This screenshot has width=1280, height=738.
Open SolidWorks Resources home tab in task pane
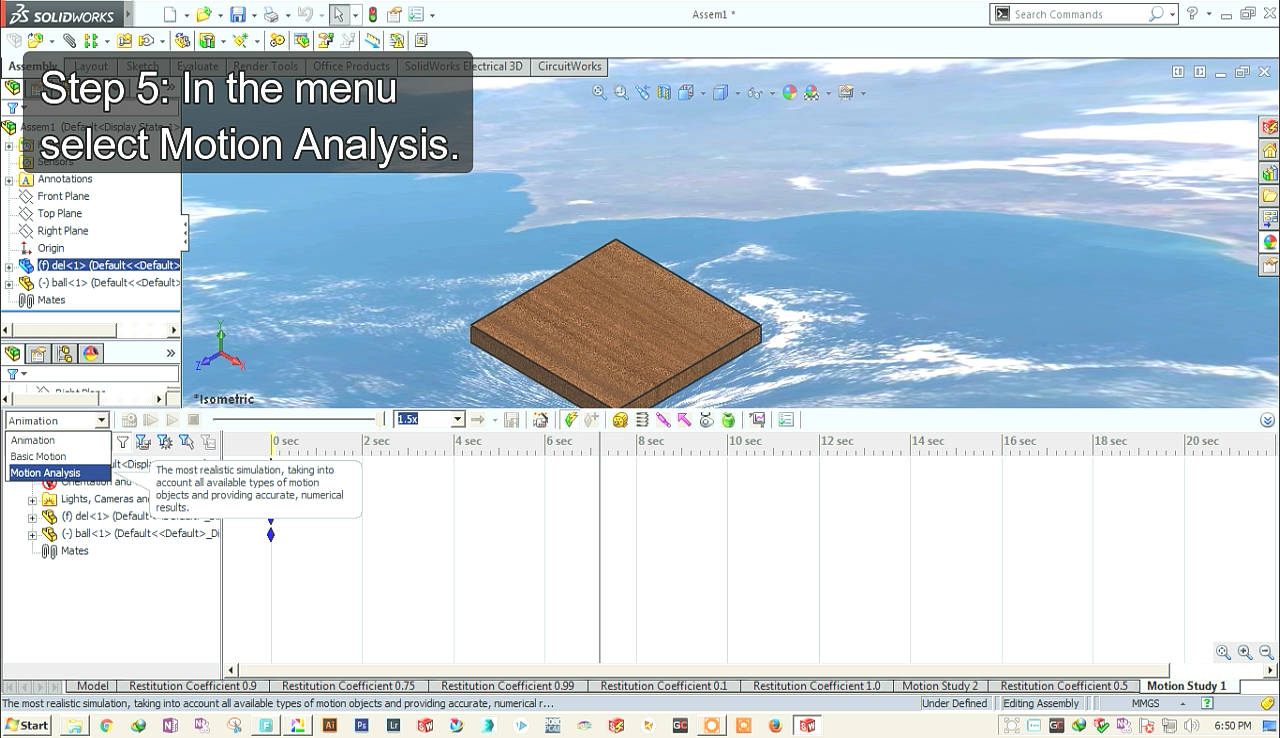[1270, 150]
